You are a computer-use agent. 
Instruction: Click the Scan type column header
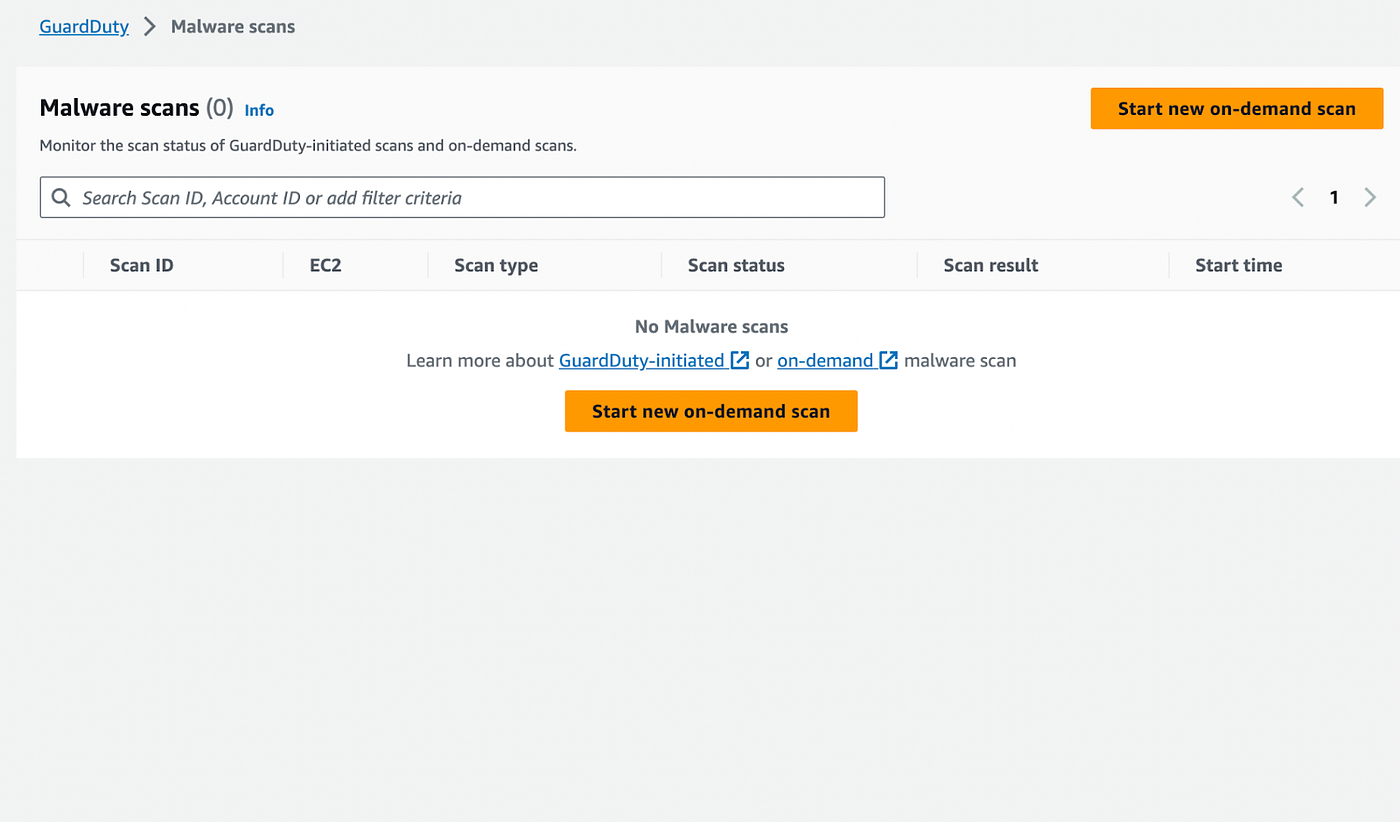(x=496, y=265)
